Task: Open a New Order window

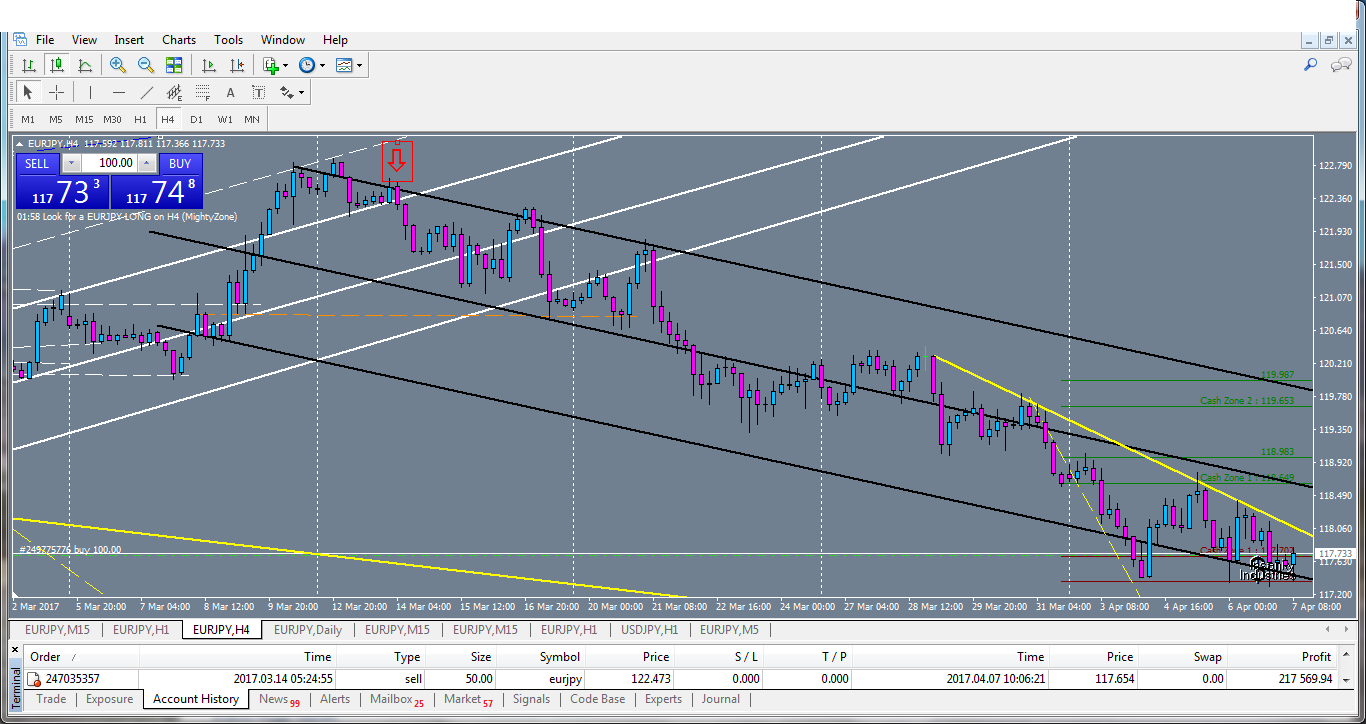Action: coord(270,65)
